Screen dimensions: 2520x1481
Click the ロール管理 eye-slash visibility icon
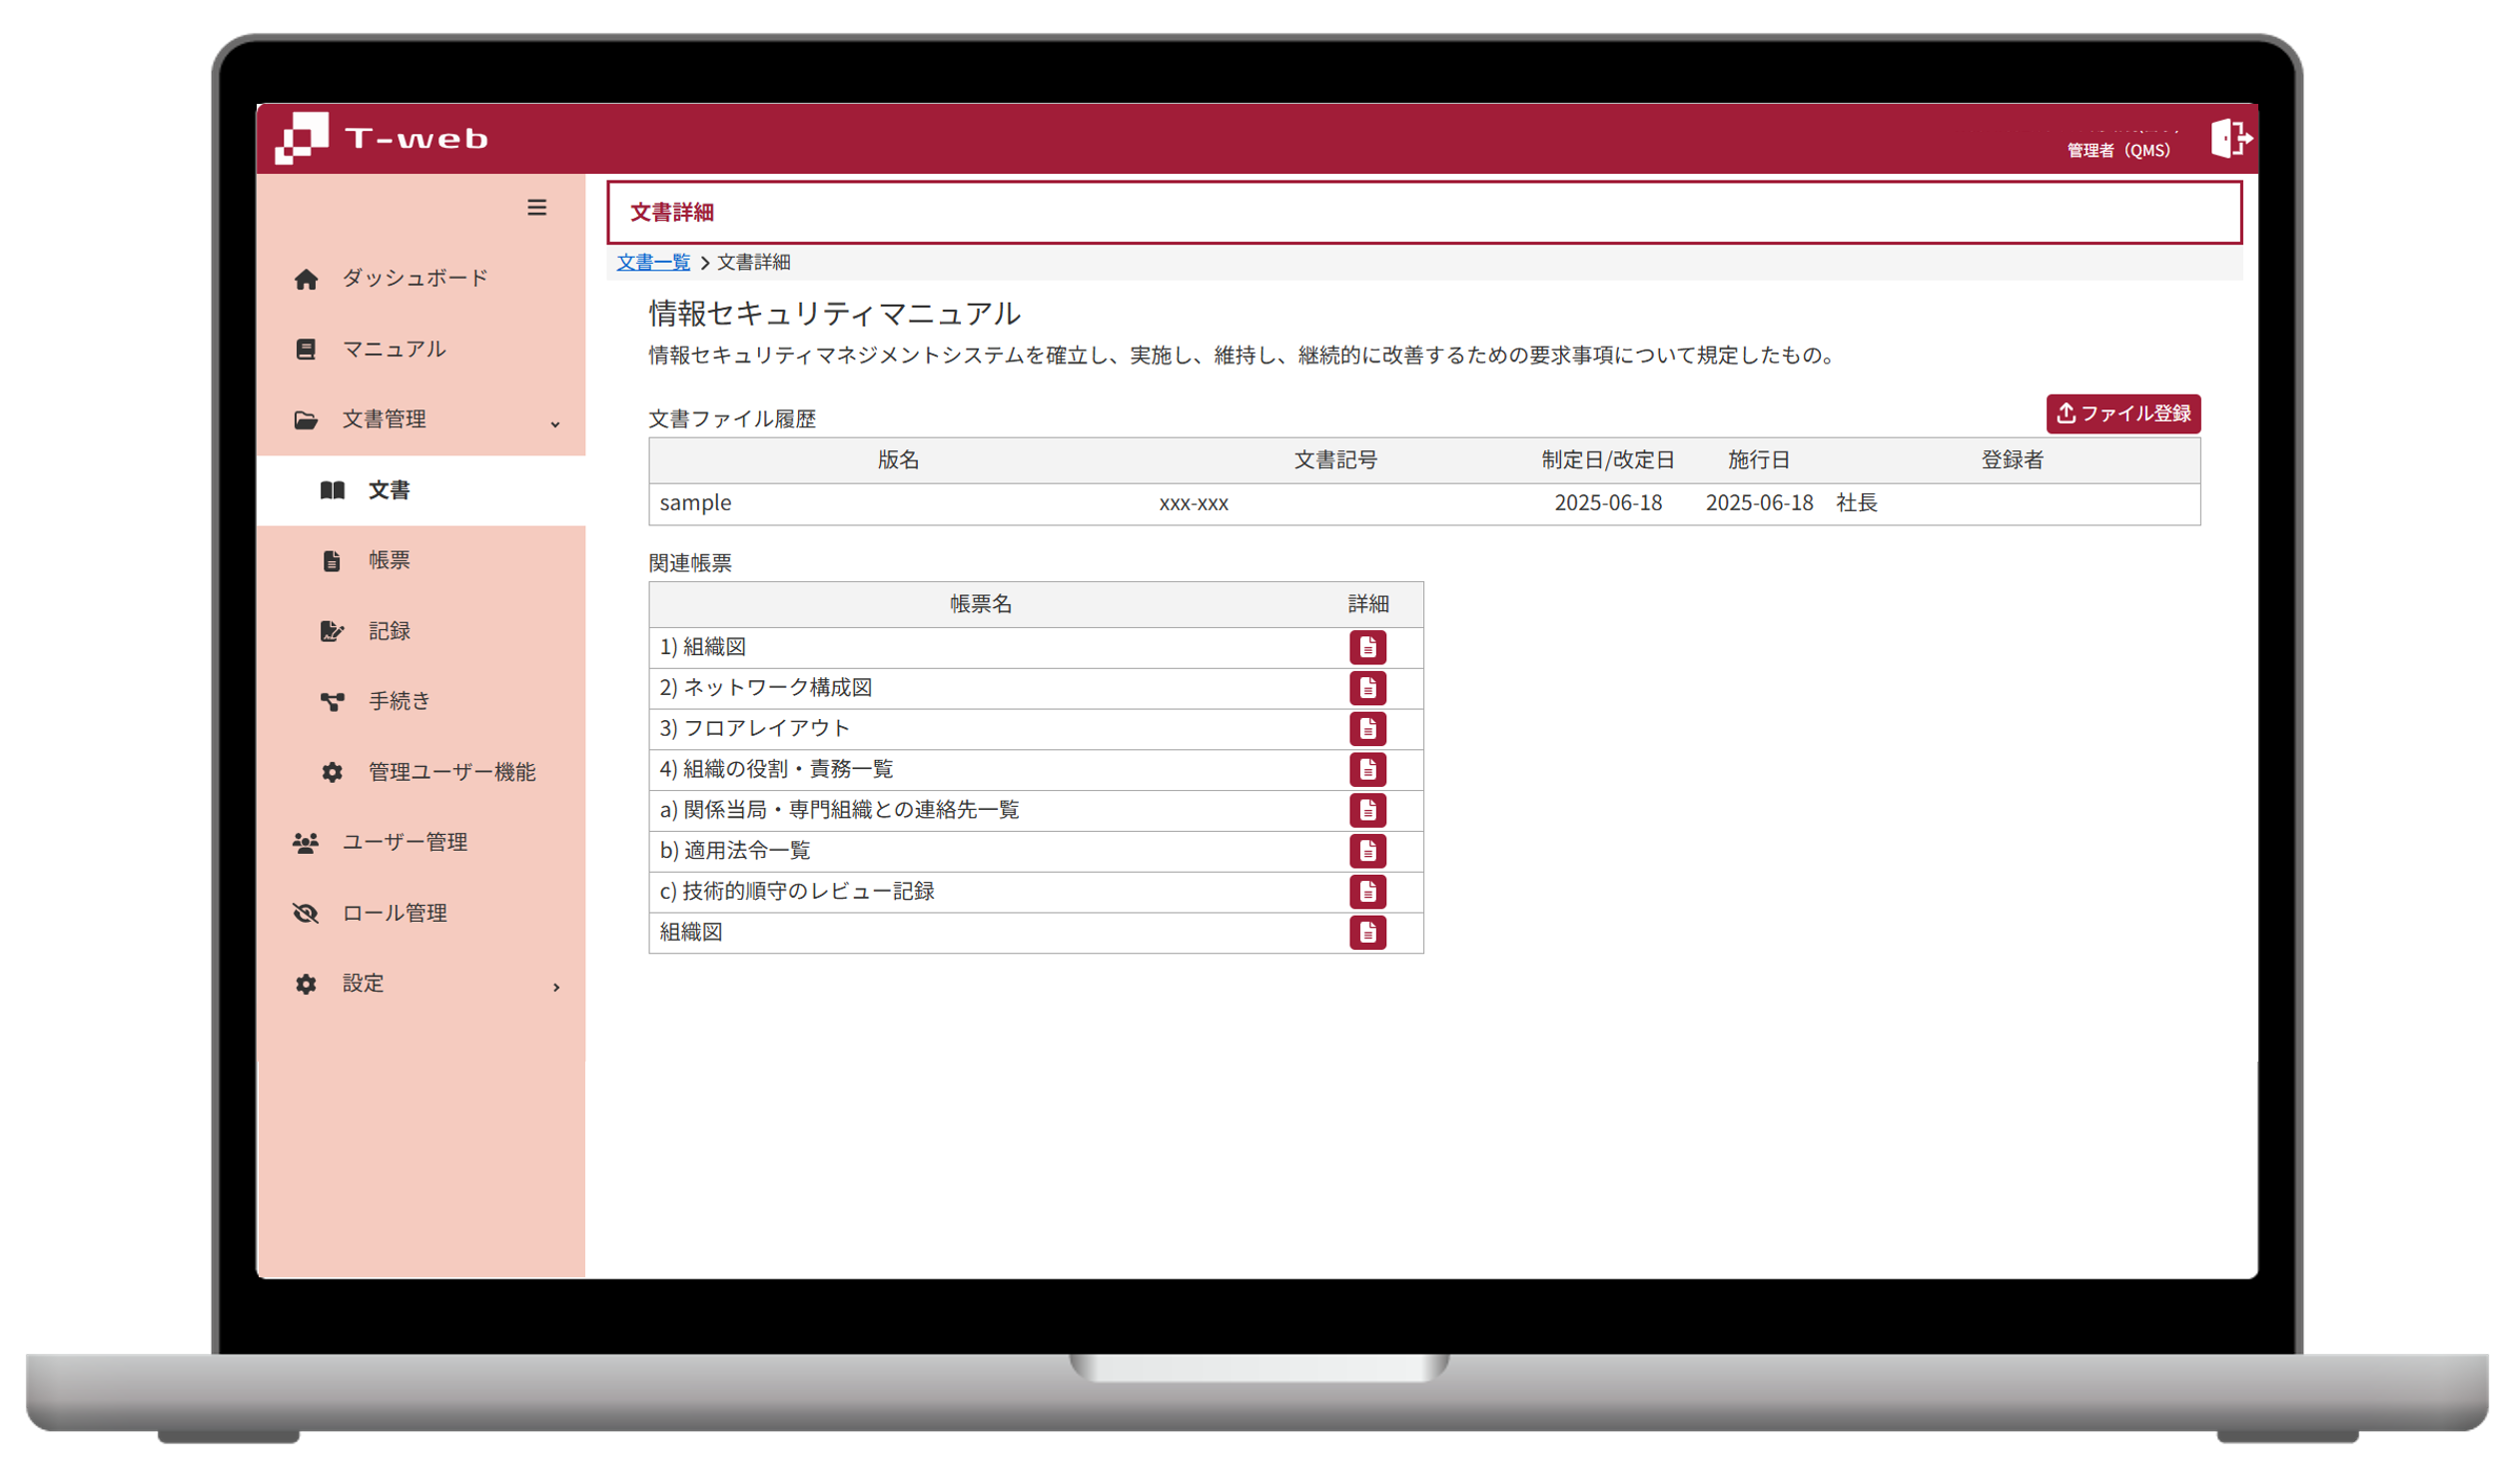305,912
